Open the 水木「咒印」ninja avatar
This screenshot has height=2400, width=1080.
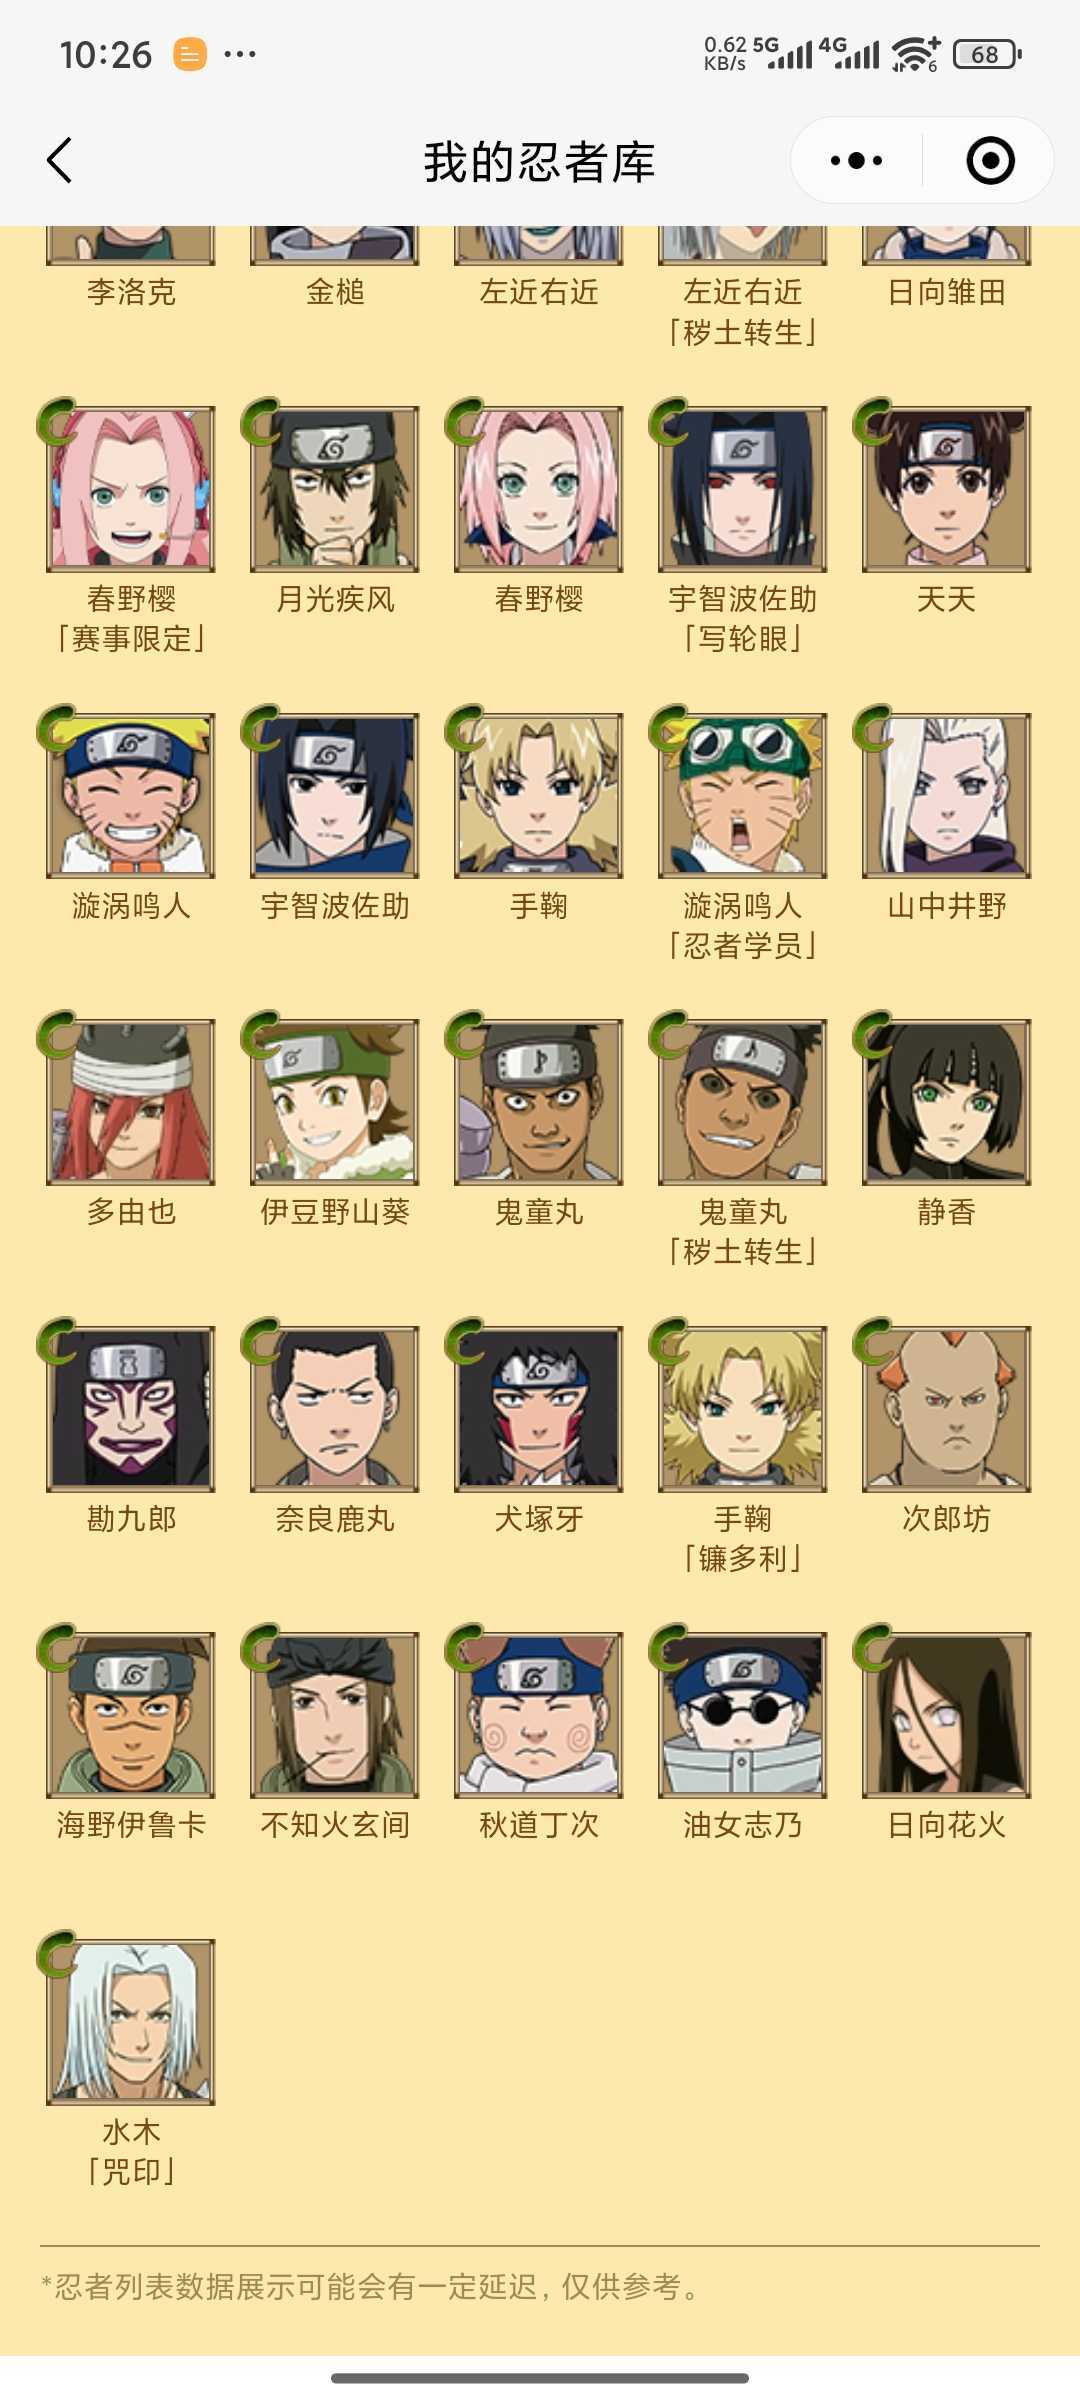(x=131, y=2022)
